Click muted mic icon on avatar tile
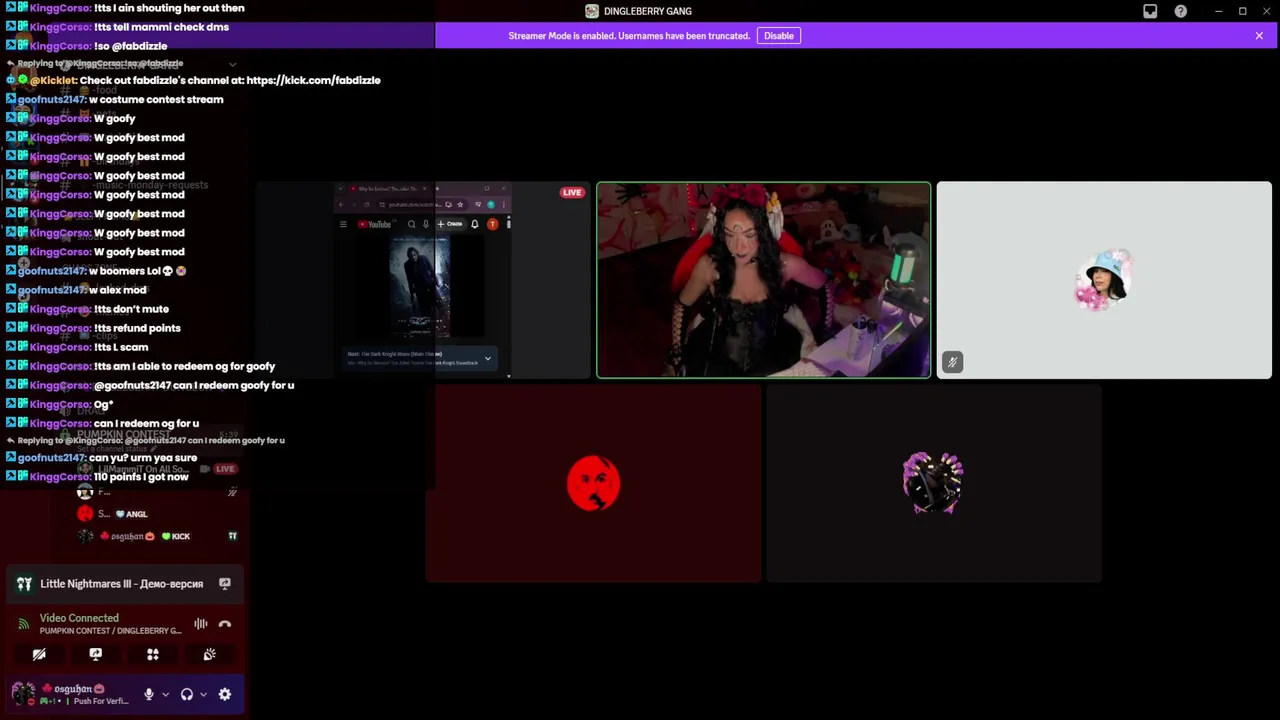Viewport: 1280px width, 720px height. [952, 362]
